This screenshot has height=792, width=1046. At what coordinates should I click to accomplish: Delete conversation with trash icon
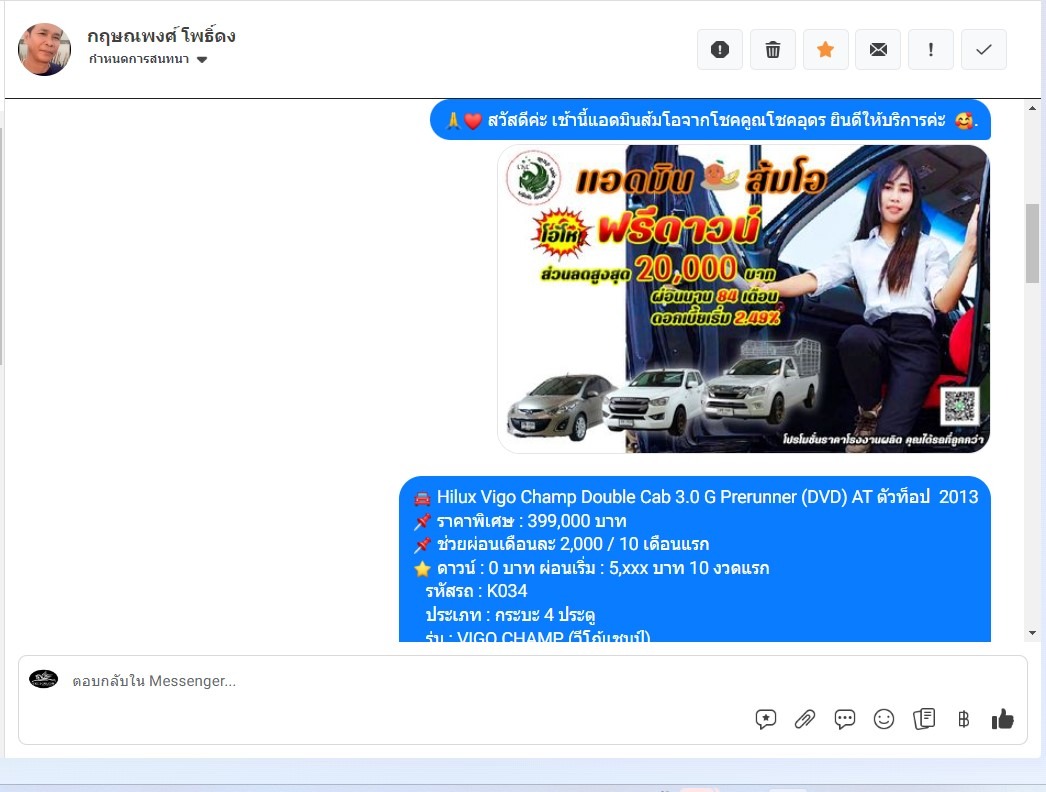point(772,49)
